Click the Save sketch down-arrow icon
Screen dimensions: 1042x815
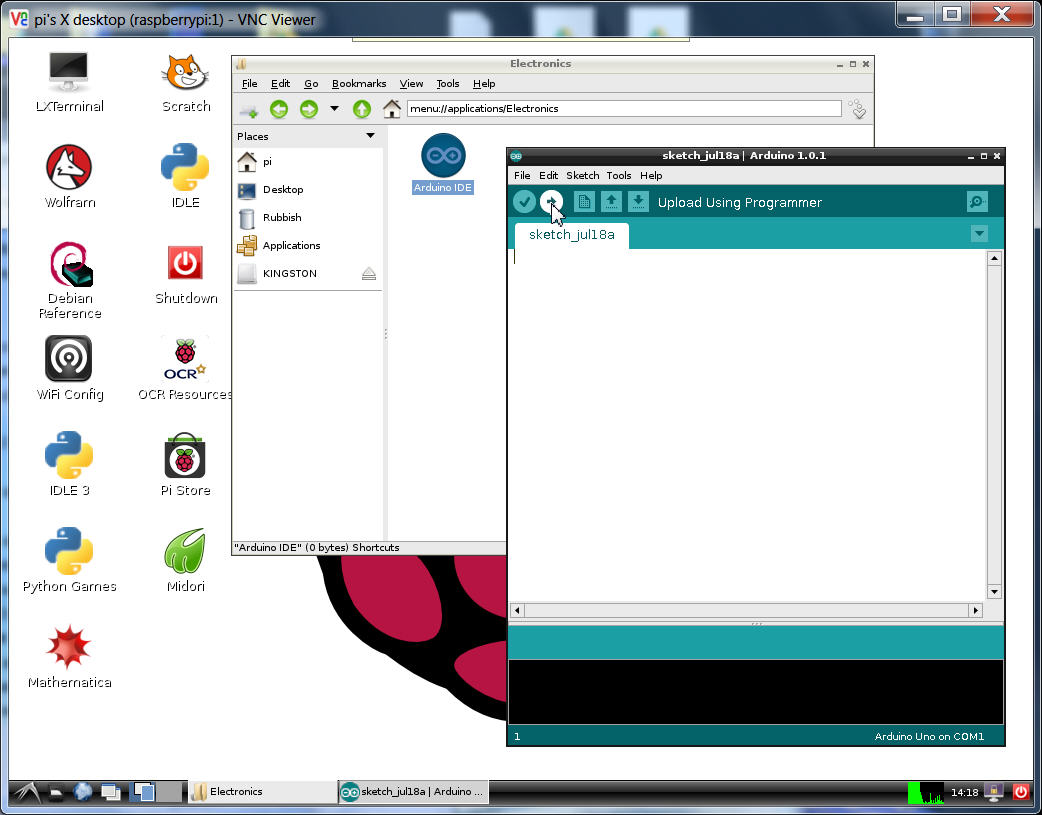tap(638, 202)
